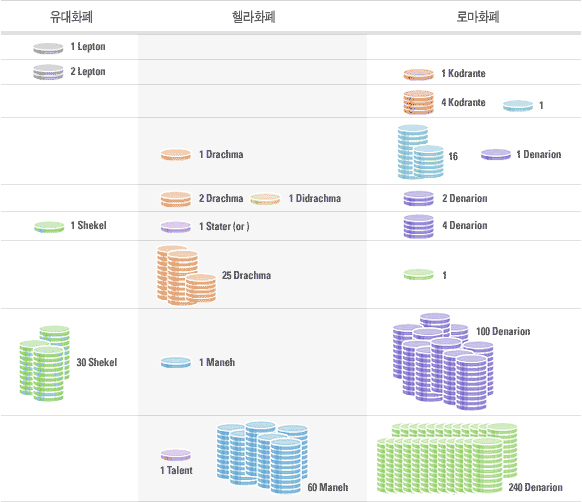Click the 헬라화폐 column header
Viewport: 582px width, 502px height.
tap(254, 17)
